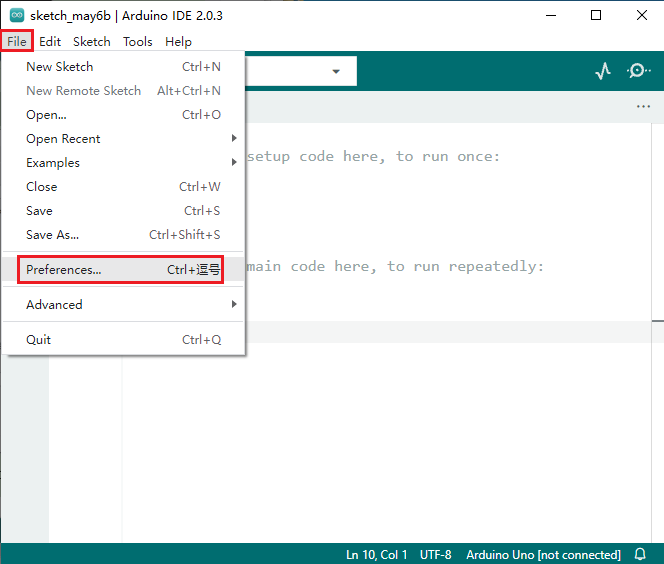Screen dimensions: 664x564
Task: Click Arduino Uno [not connected] status
Action: tap(543, 555)
